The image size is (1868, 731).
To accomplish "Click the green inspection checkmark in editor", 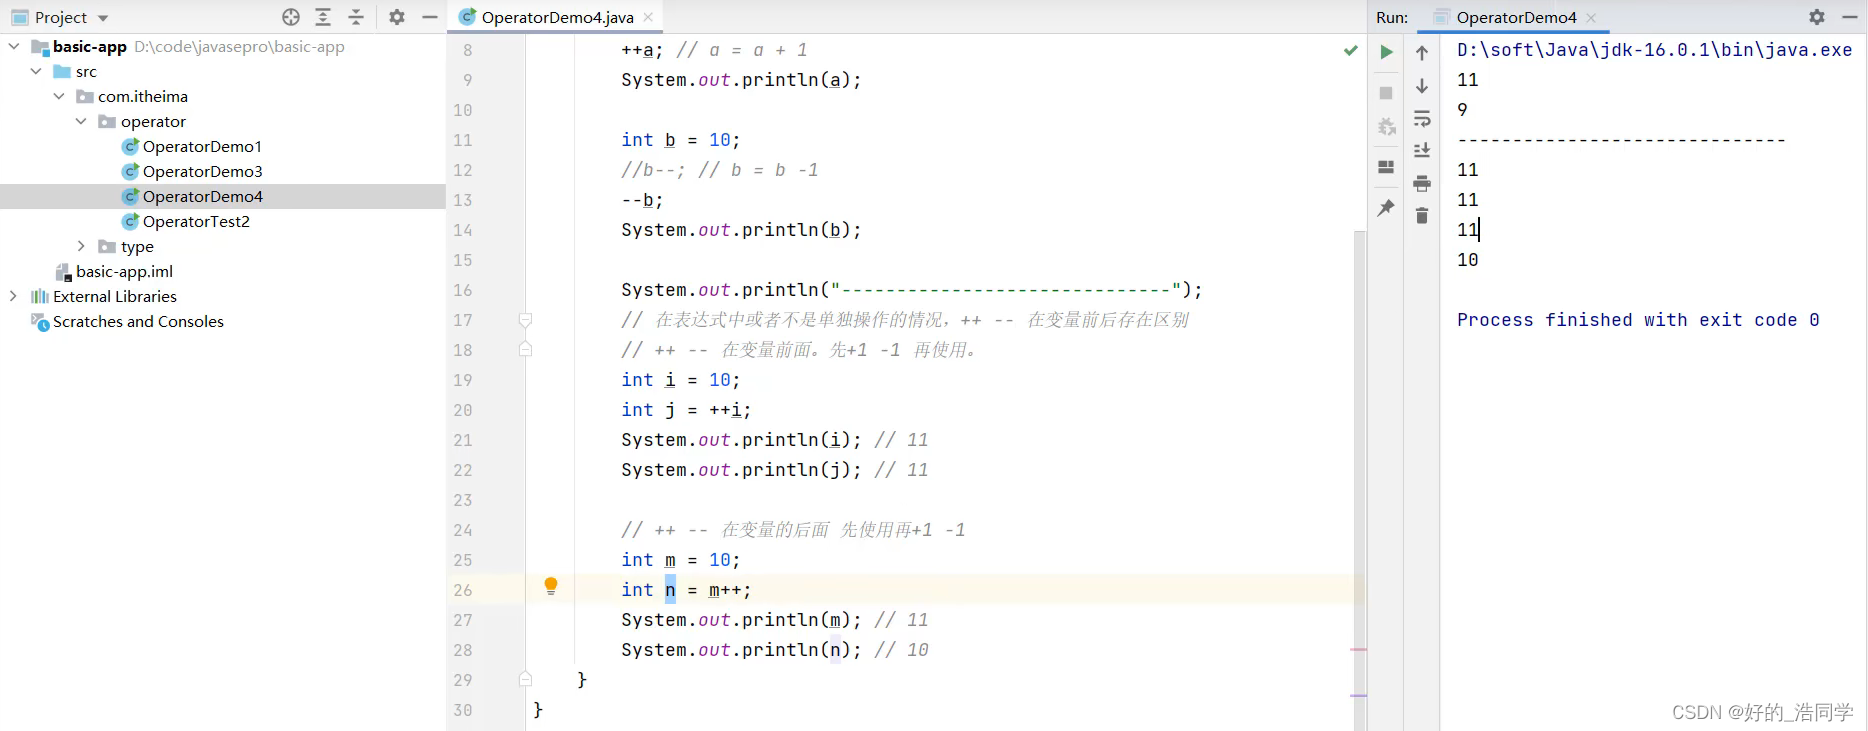I will [x=1350, y=50].
